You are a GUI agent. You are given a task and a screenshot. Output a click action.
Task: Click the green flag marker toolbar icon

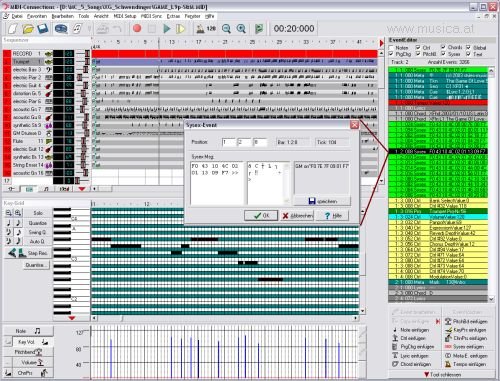click(259, 29)
